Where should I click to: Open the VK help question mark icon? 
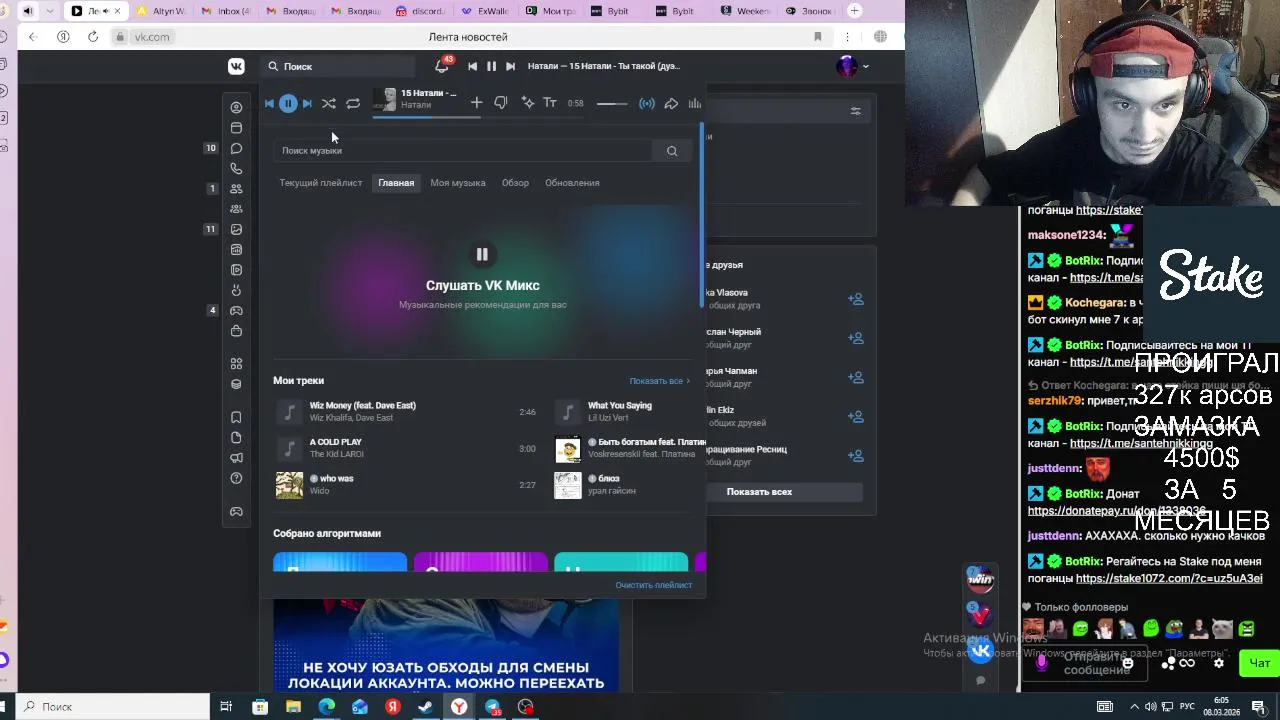pos(236,478)
